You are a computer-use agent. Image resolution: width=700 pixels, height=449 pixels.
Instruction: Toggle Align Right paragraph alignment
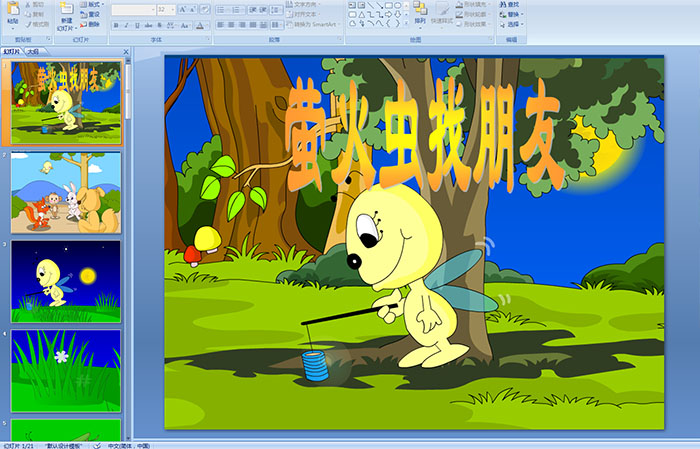pyautogui.click(x=242, y=25)
